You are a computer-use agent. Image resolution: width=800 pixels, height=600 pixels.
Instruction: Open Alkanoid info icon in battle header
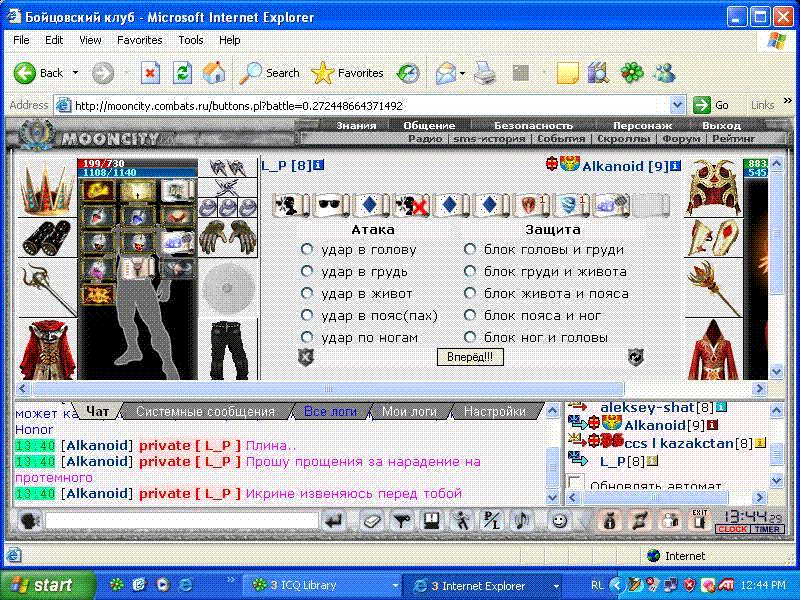click(674, 166)
